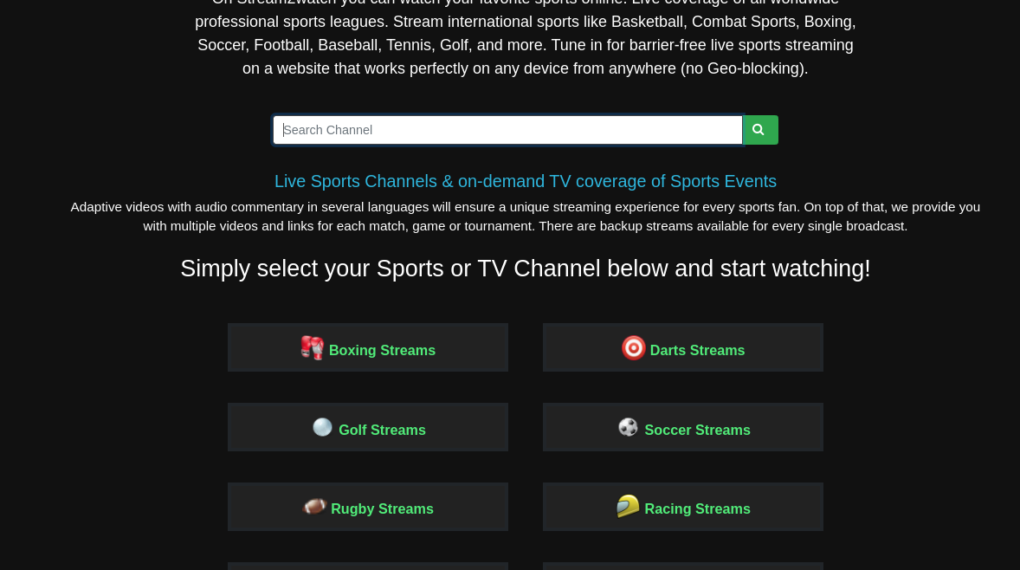The height and width of the screenshot is (570, 1020).
Task: Focus the Search Channel input field
Action: coord(507,130)
